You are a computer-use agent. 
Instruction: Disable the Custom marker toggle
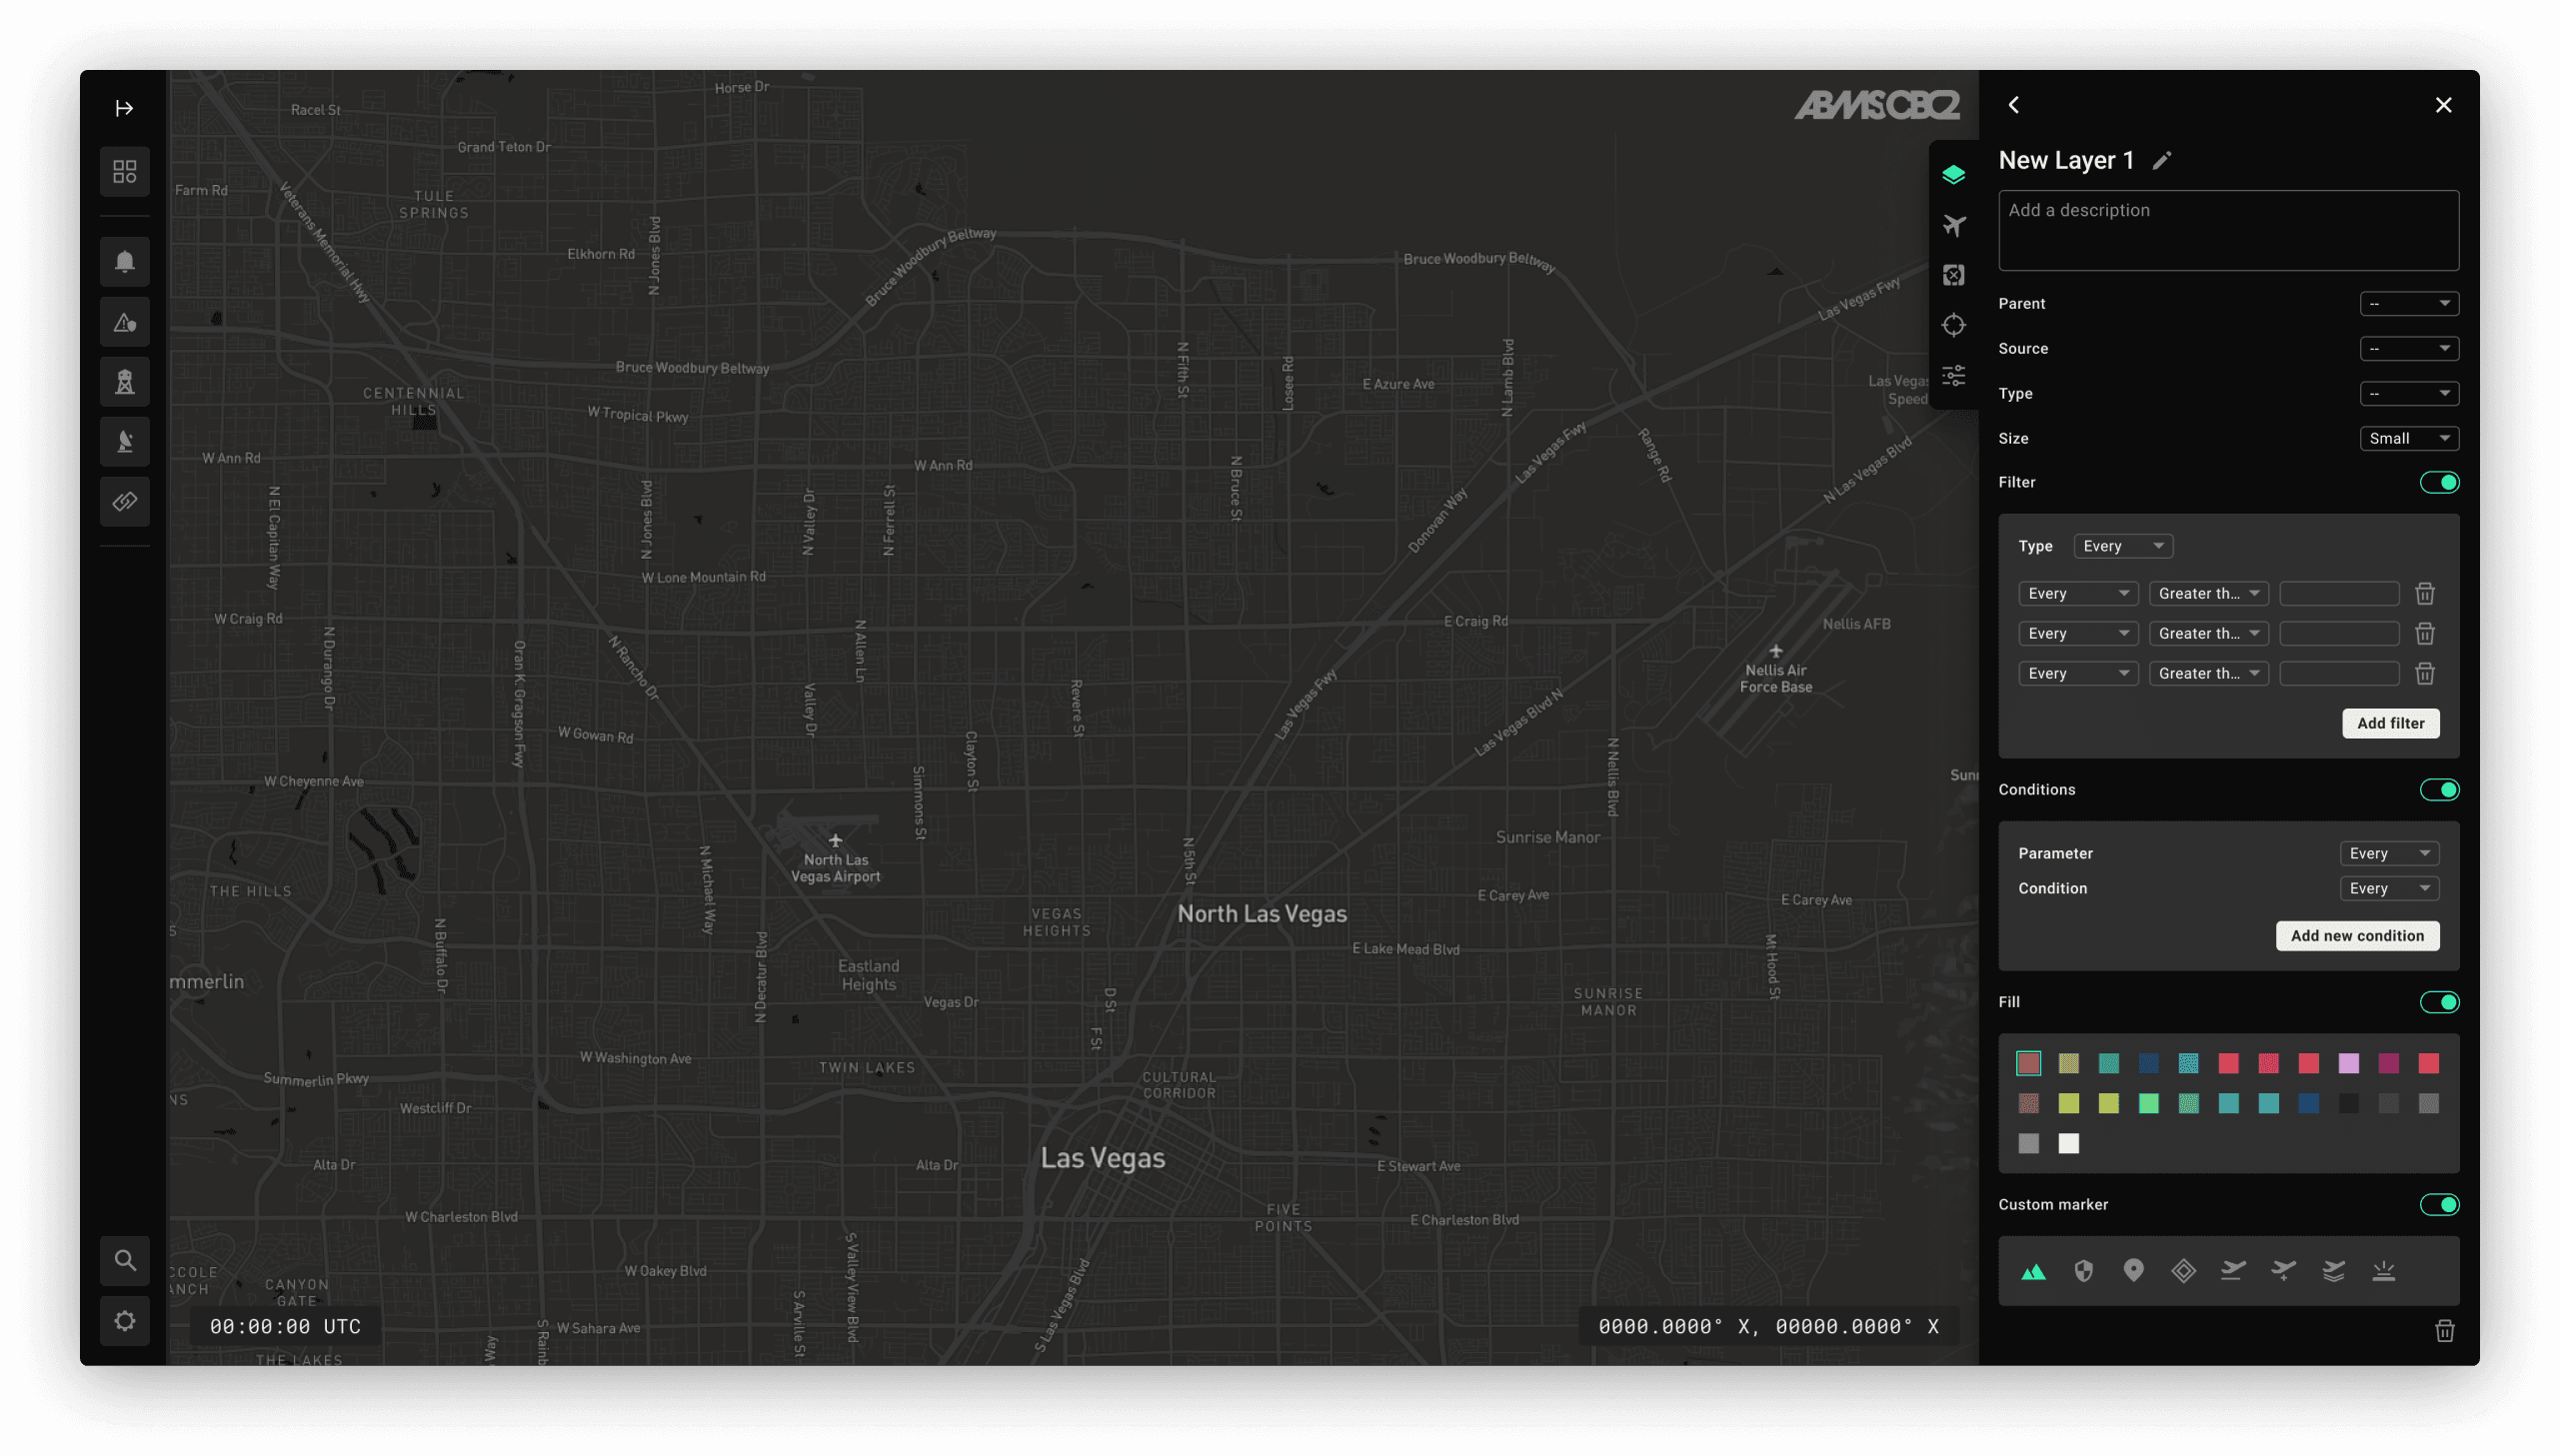pos(2440,1204)
